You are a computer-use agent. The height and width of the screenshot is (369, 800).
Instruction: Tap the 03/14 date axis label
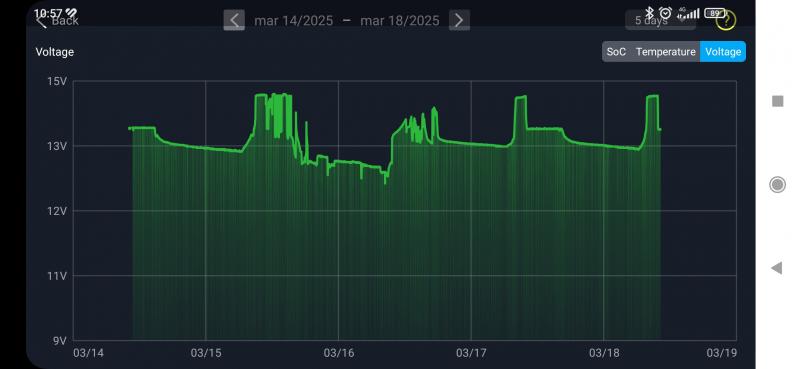point(88,353)
